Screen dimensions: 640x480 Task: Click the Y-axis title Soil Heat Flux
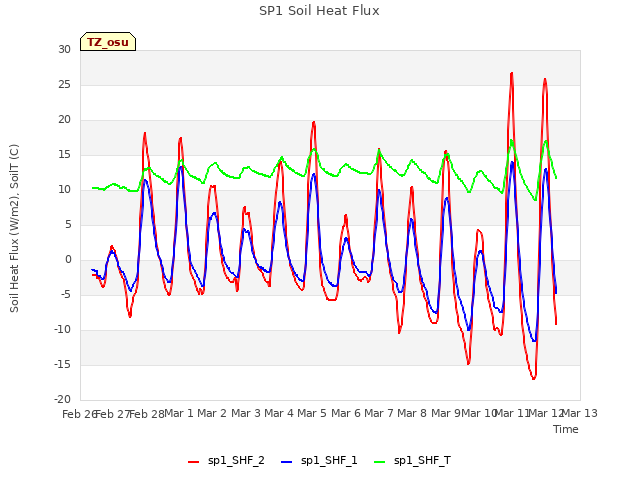pos(14,229)
